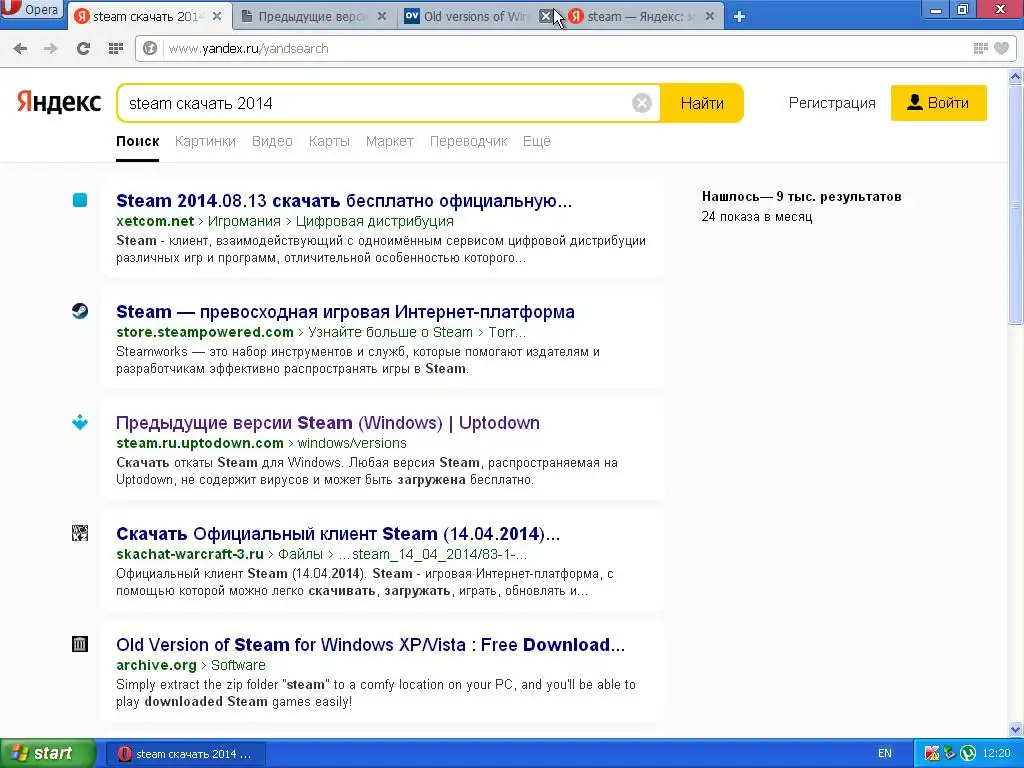
Task: Open the Регистрация link
Action: (x=832, y=103)
